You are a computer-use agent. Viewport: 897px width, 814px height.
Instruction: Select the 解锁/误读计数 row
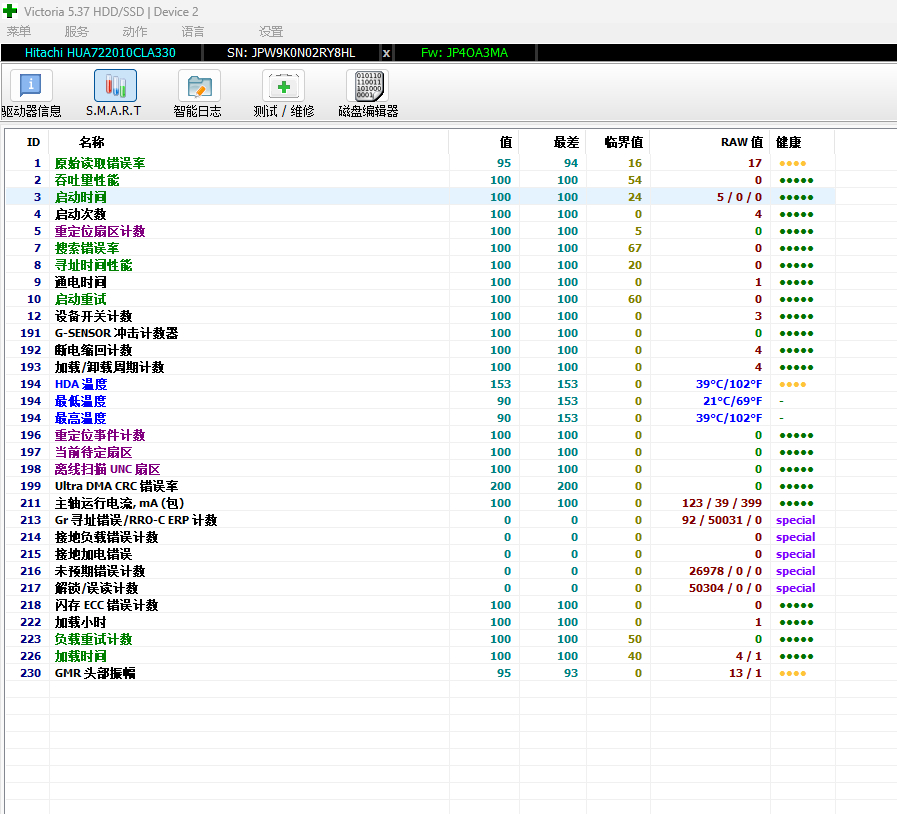[x=420, y=588]
